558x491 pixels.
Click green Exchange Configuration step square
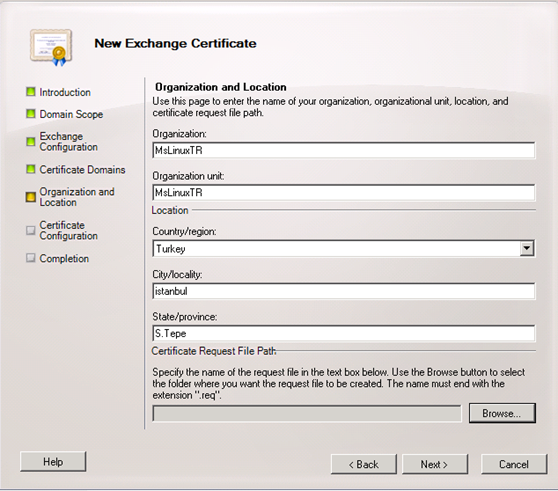tap(31, 141)
